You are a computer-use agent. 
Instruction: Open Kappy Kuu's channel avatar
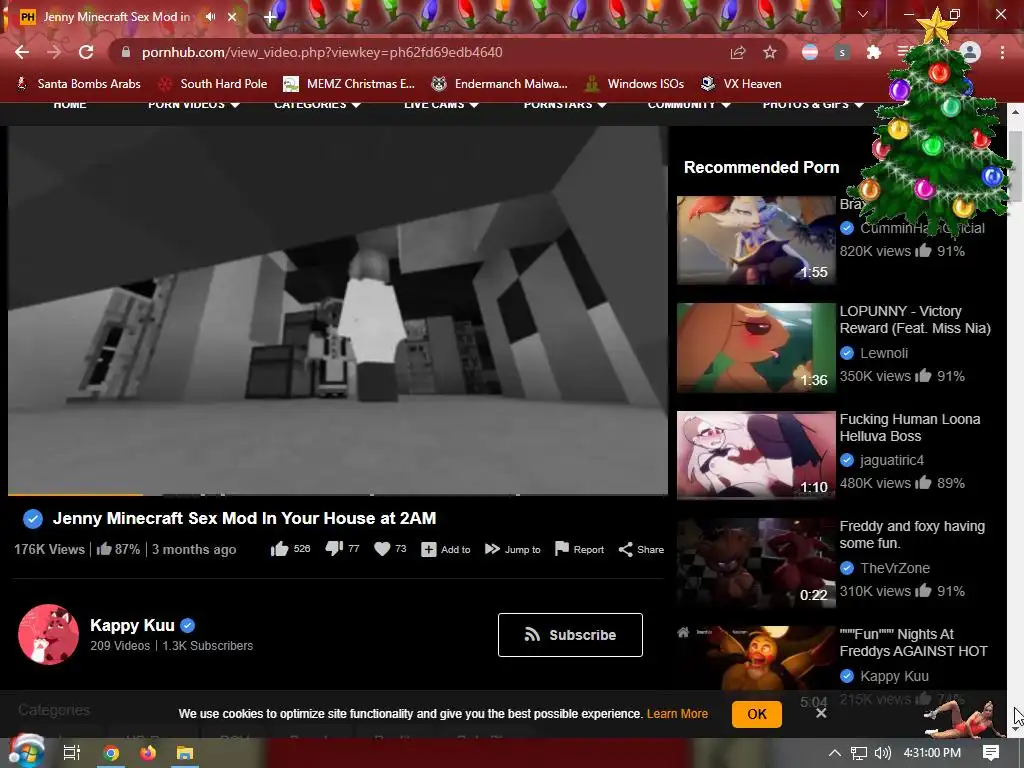coord(48,635)
